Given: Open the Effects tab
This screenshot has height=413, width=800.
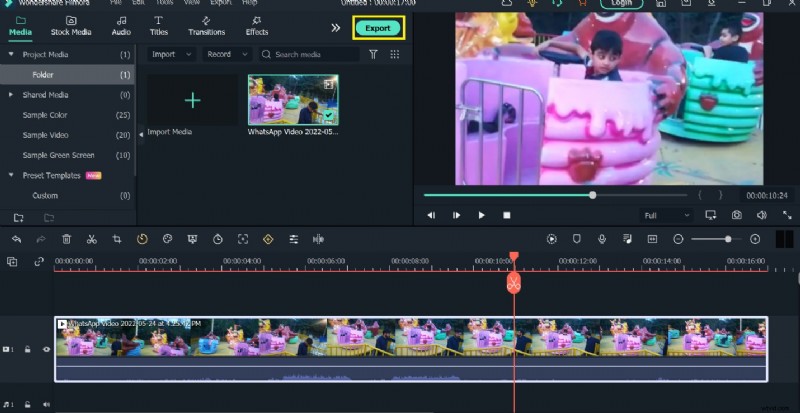Looking at the screenshot, I should [257, 26].
